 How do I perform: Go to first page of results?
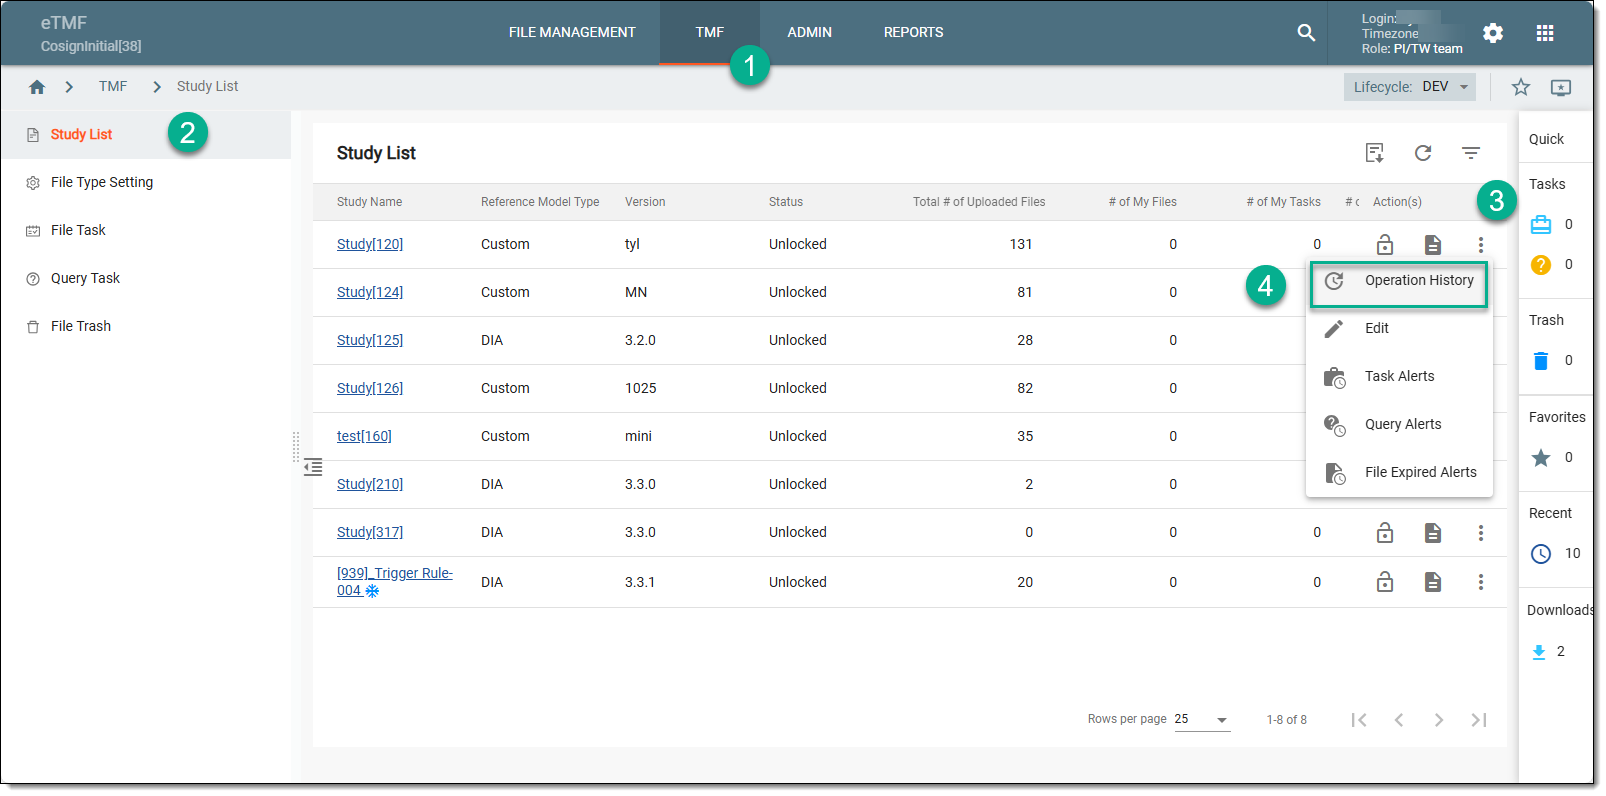1359,720
